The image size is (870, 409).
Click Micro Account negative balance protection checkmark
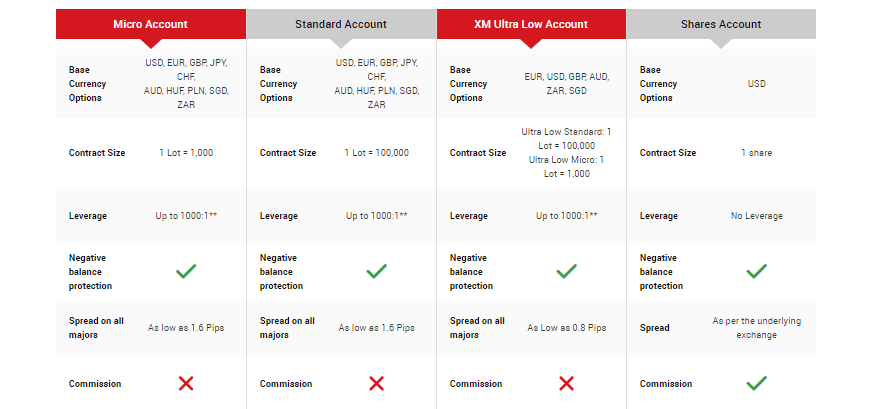pos(186,271)
